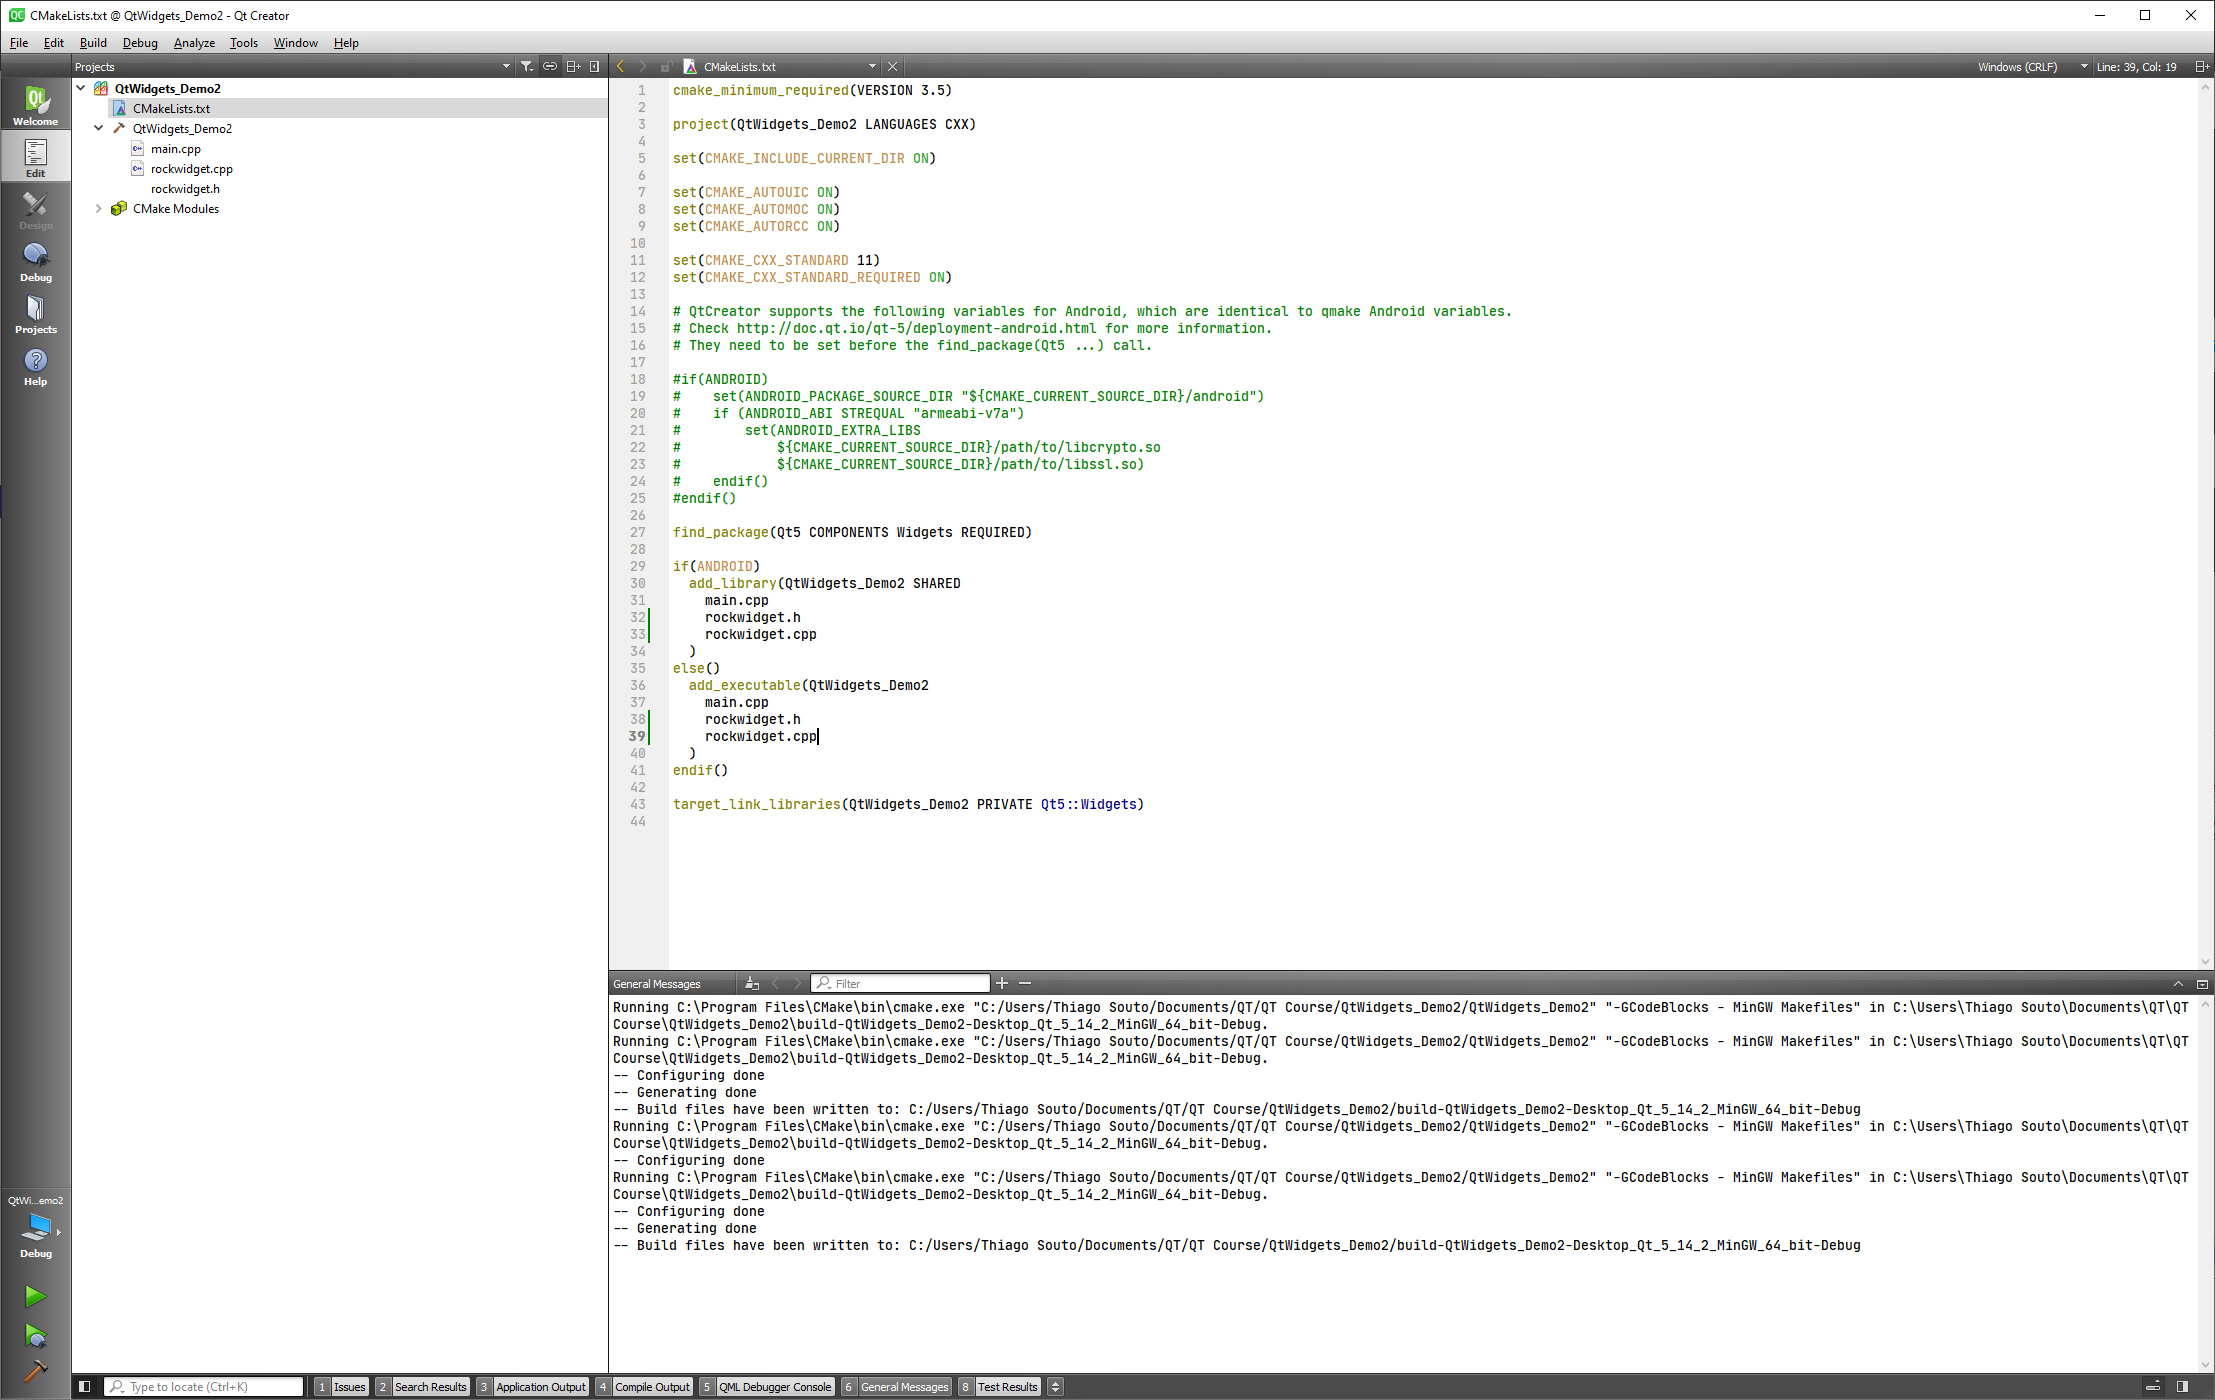The height and width of the screenshot is (1400, 2215).
Task: Click the find_package line in editor
Action: tap(852, 532)
